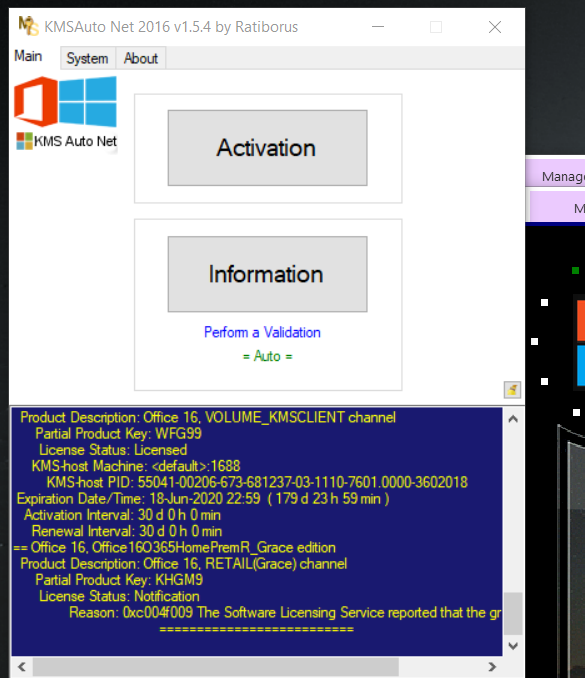
Task: Click the clear log broom icon
Action: [512, 390]
